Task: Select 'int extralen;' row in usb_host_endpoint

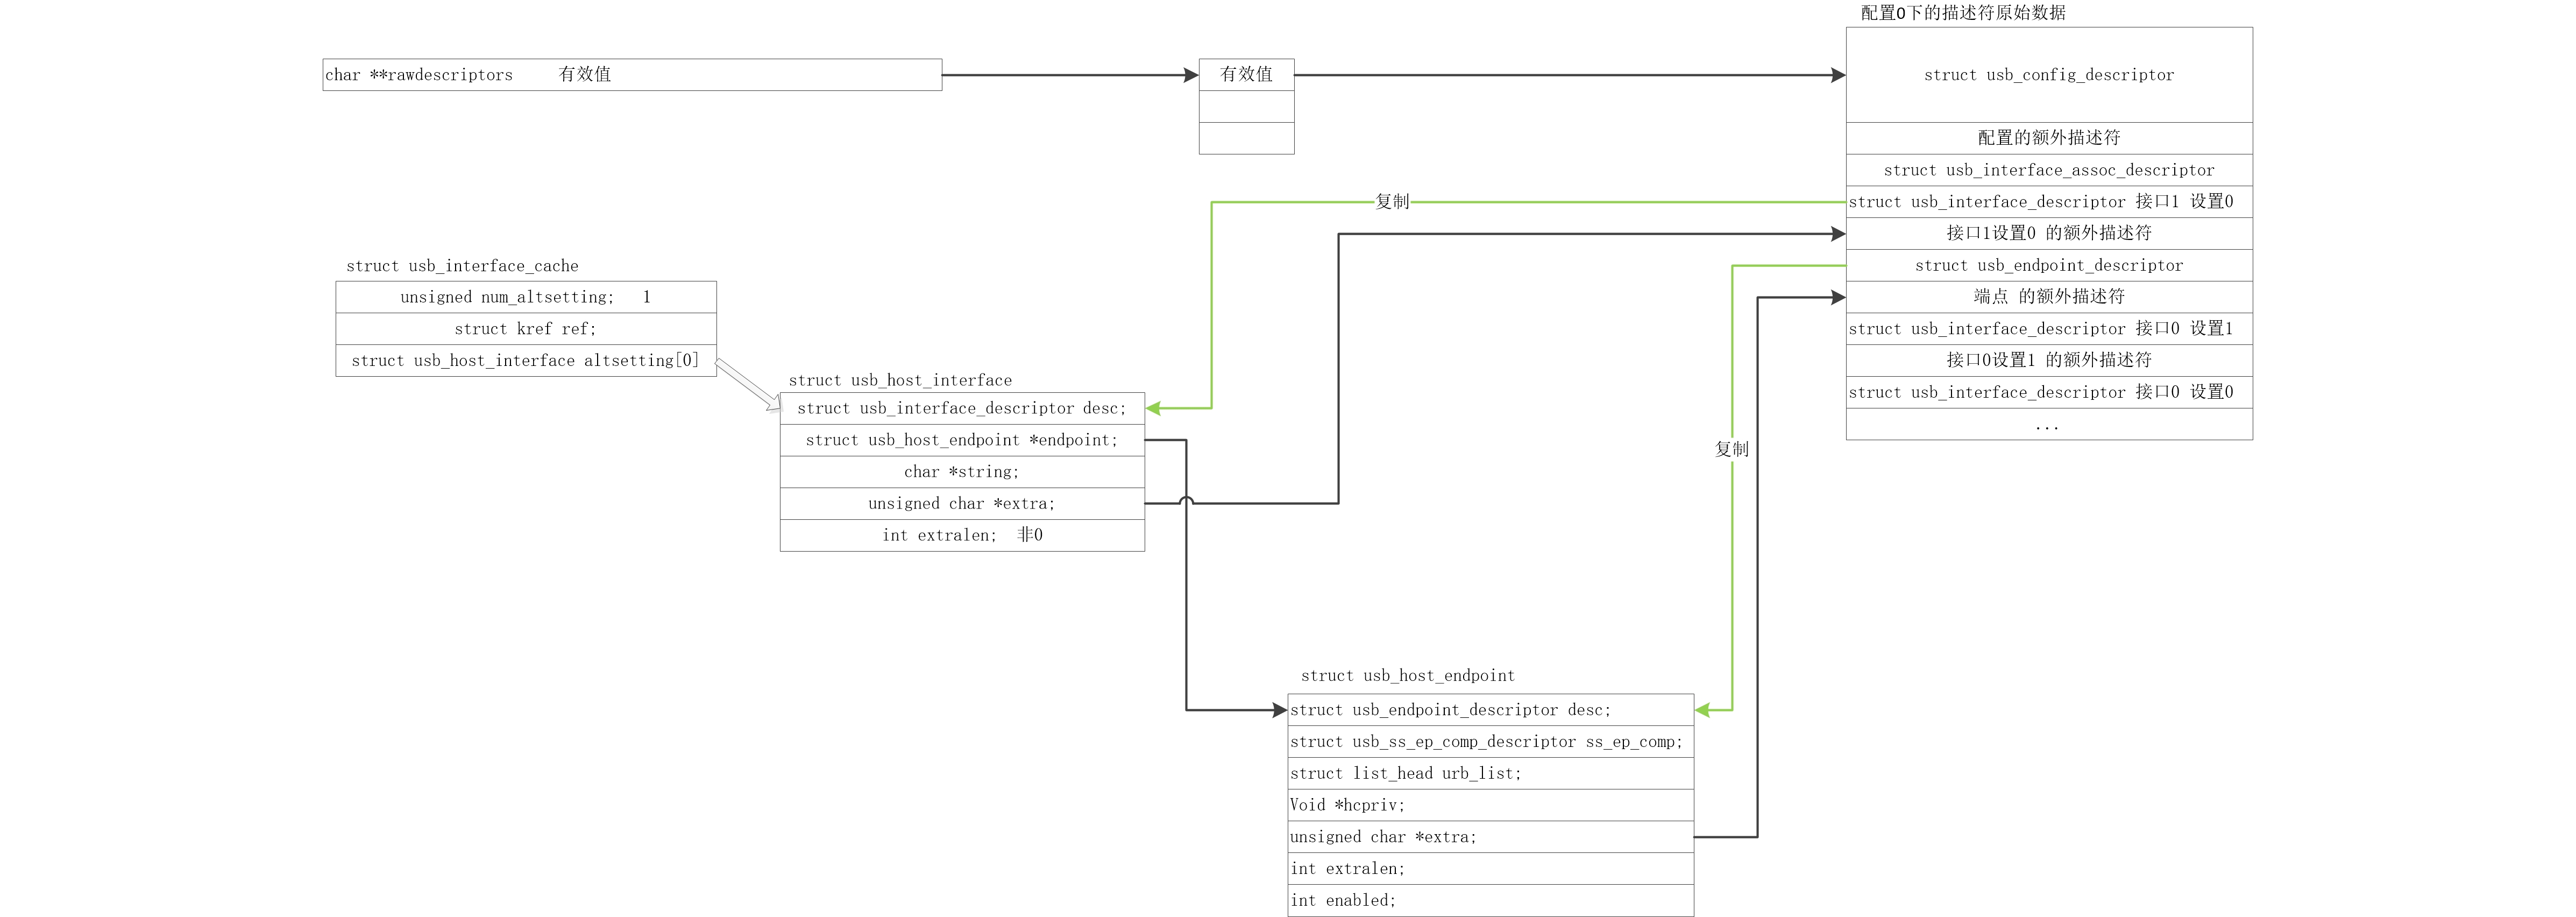Action: pos(1491,869)
